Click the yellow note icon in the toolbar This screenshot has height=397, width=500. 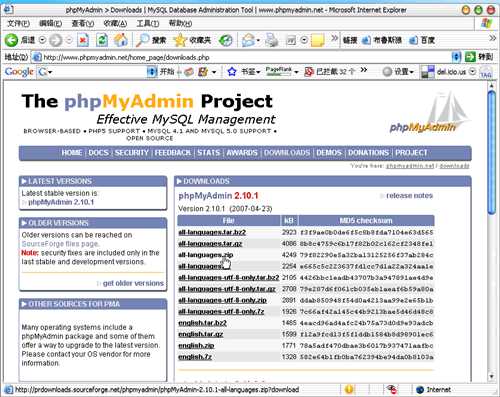317,41
